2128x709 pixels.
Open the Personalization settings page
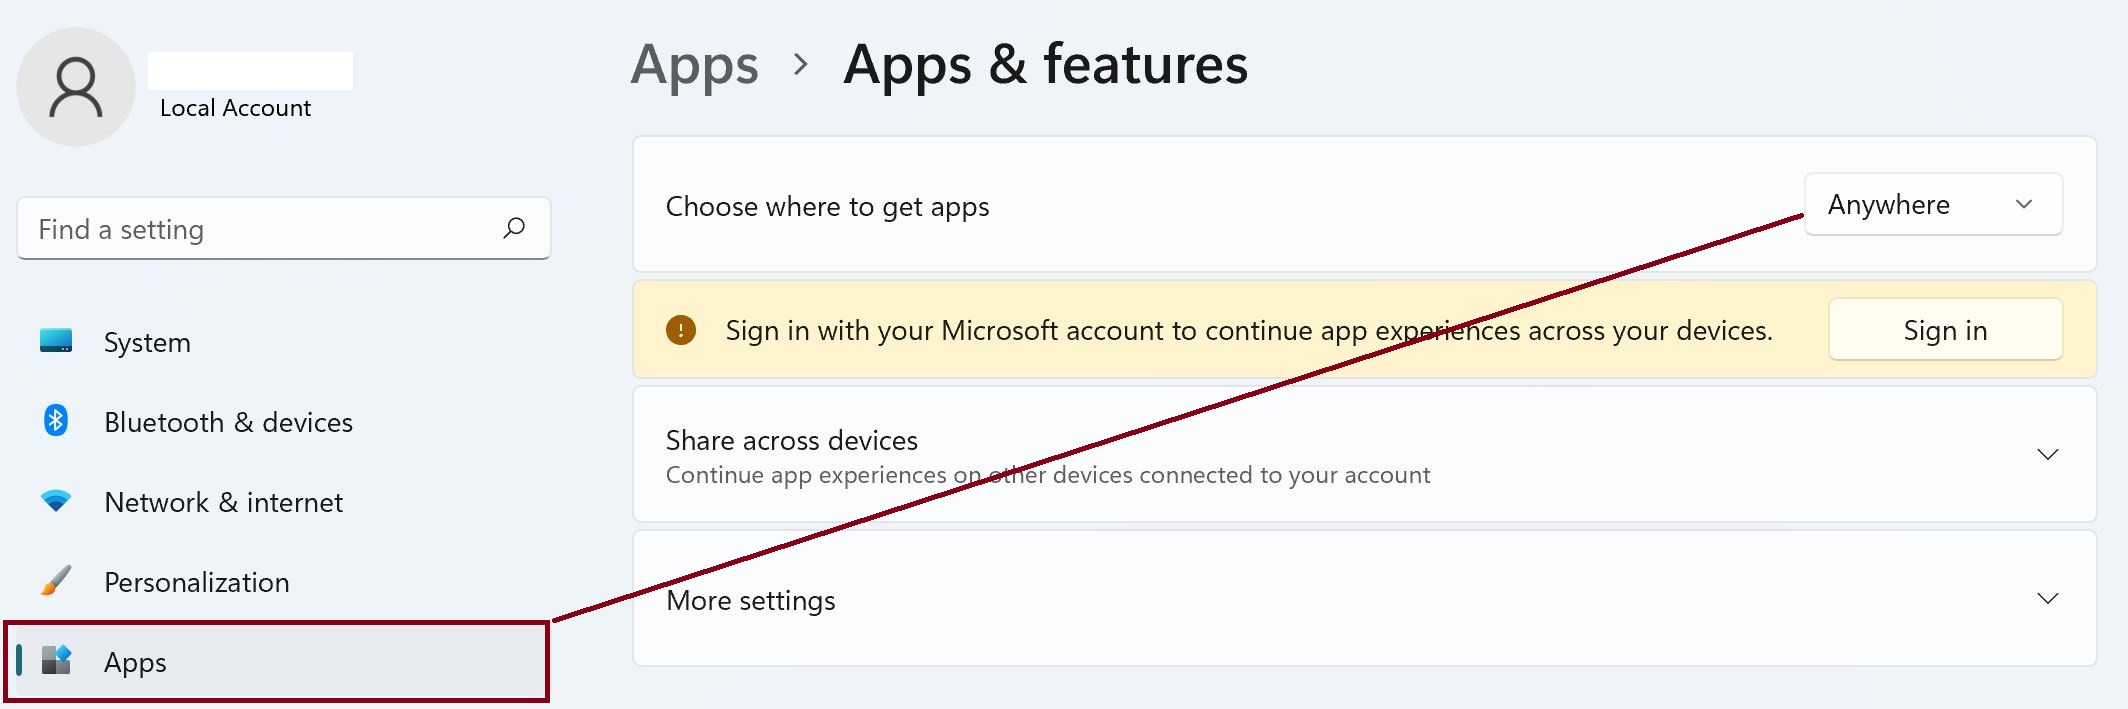(x=196, y=582)
